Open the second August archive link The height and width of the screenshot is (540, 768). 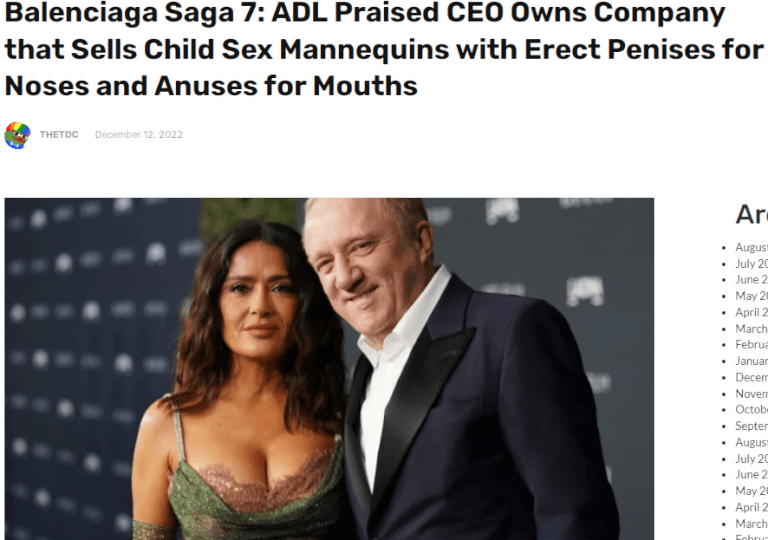(751, 442)
